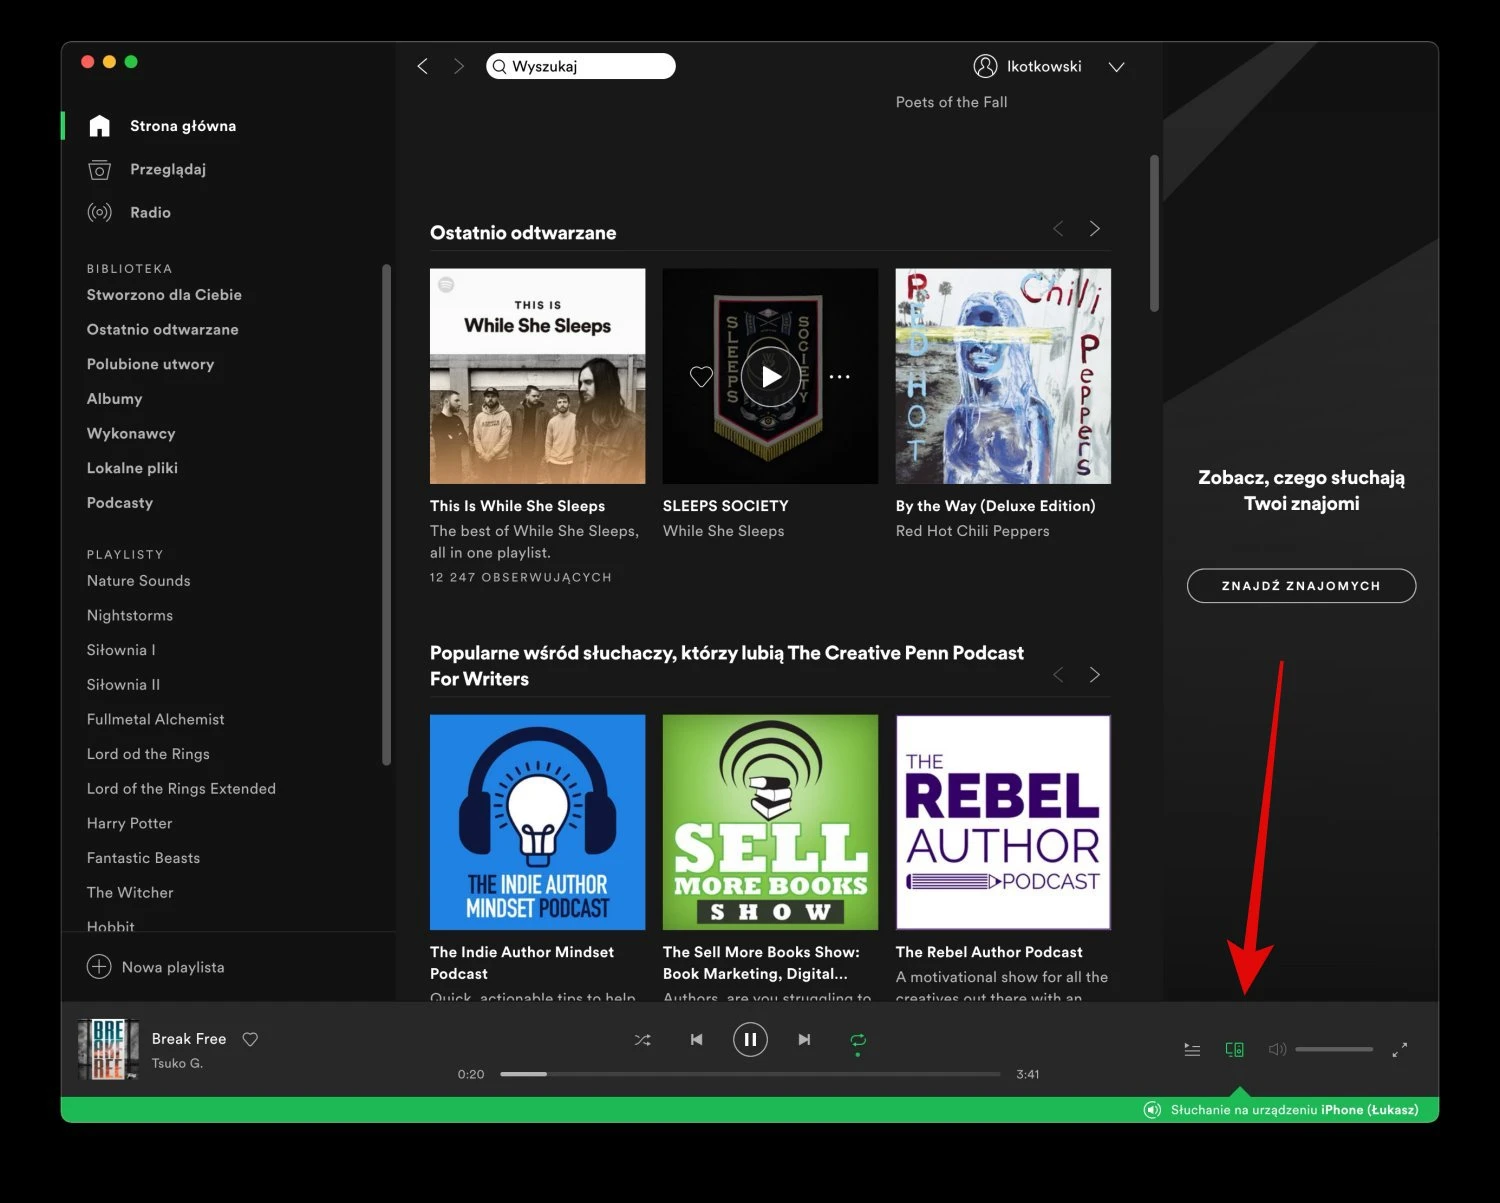Screen dimensions: 1500x1203
Task: Open the play queue icon
Action: coord(1192,1050)
